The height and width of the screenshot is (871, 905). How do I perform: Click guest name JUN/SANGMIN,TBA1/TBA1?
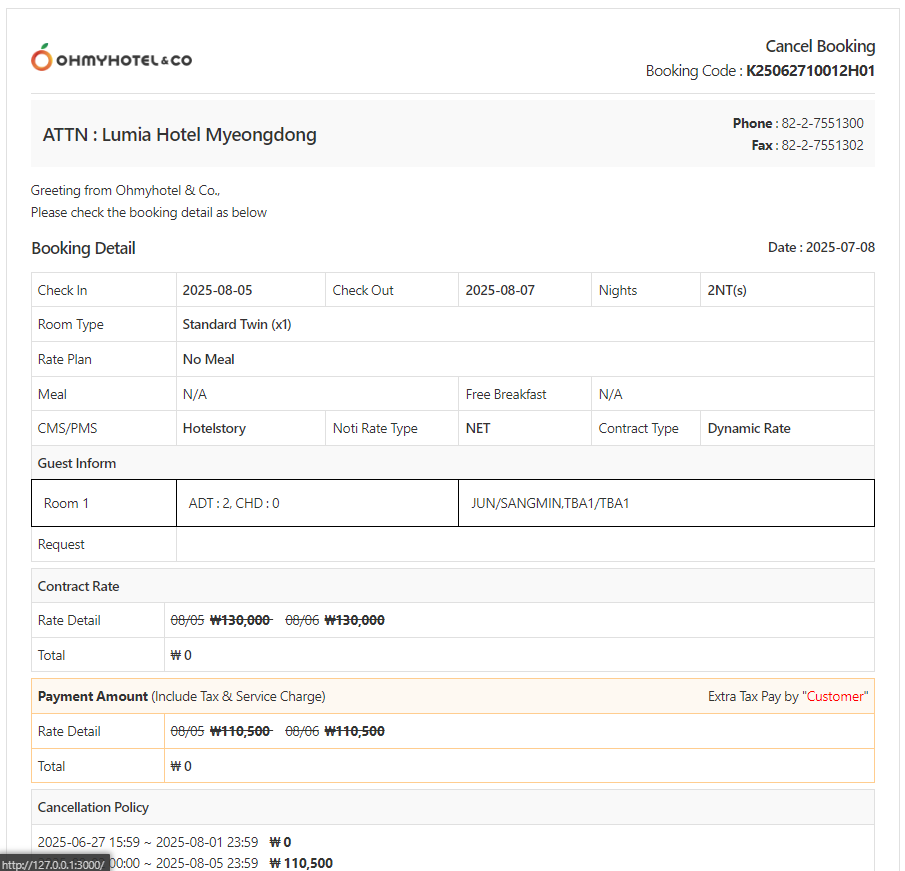point(550,503)
